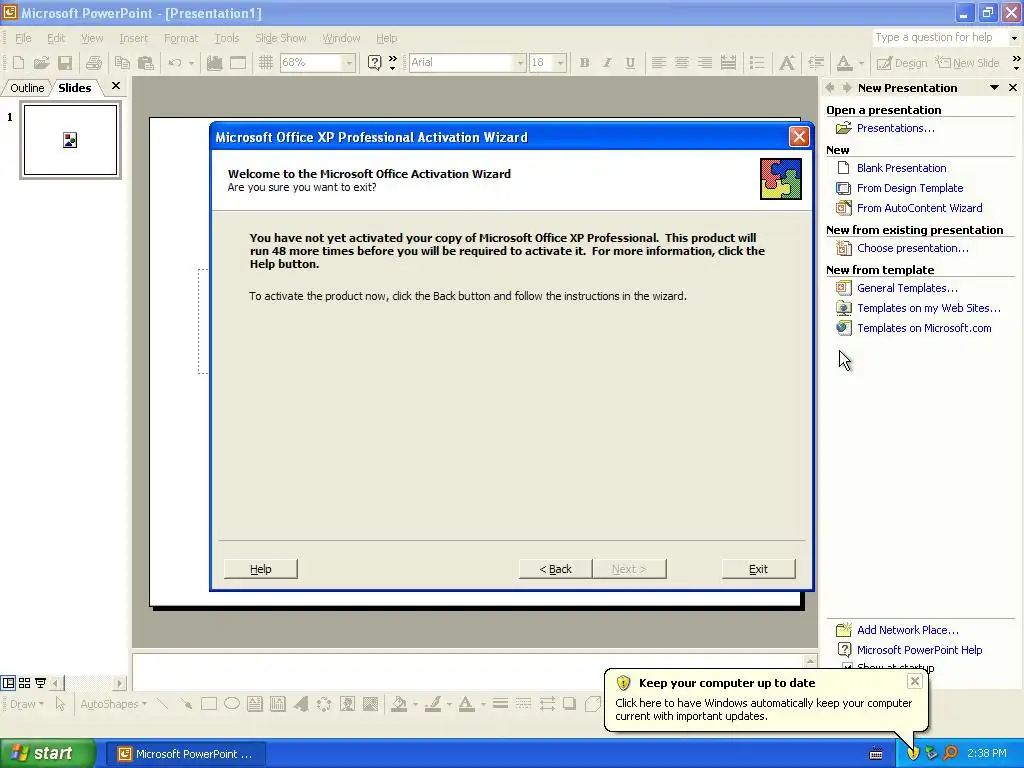Toggle the Bullets list icon

(x=757, y=63)
